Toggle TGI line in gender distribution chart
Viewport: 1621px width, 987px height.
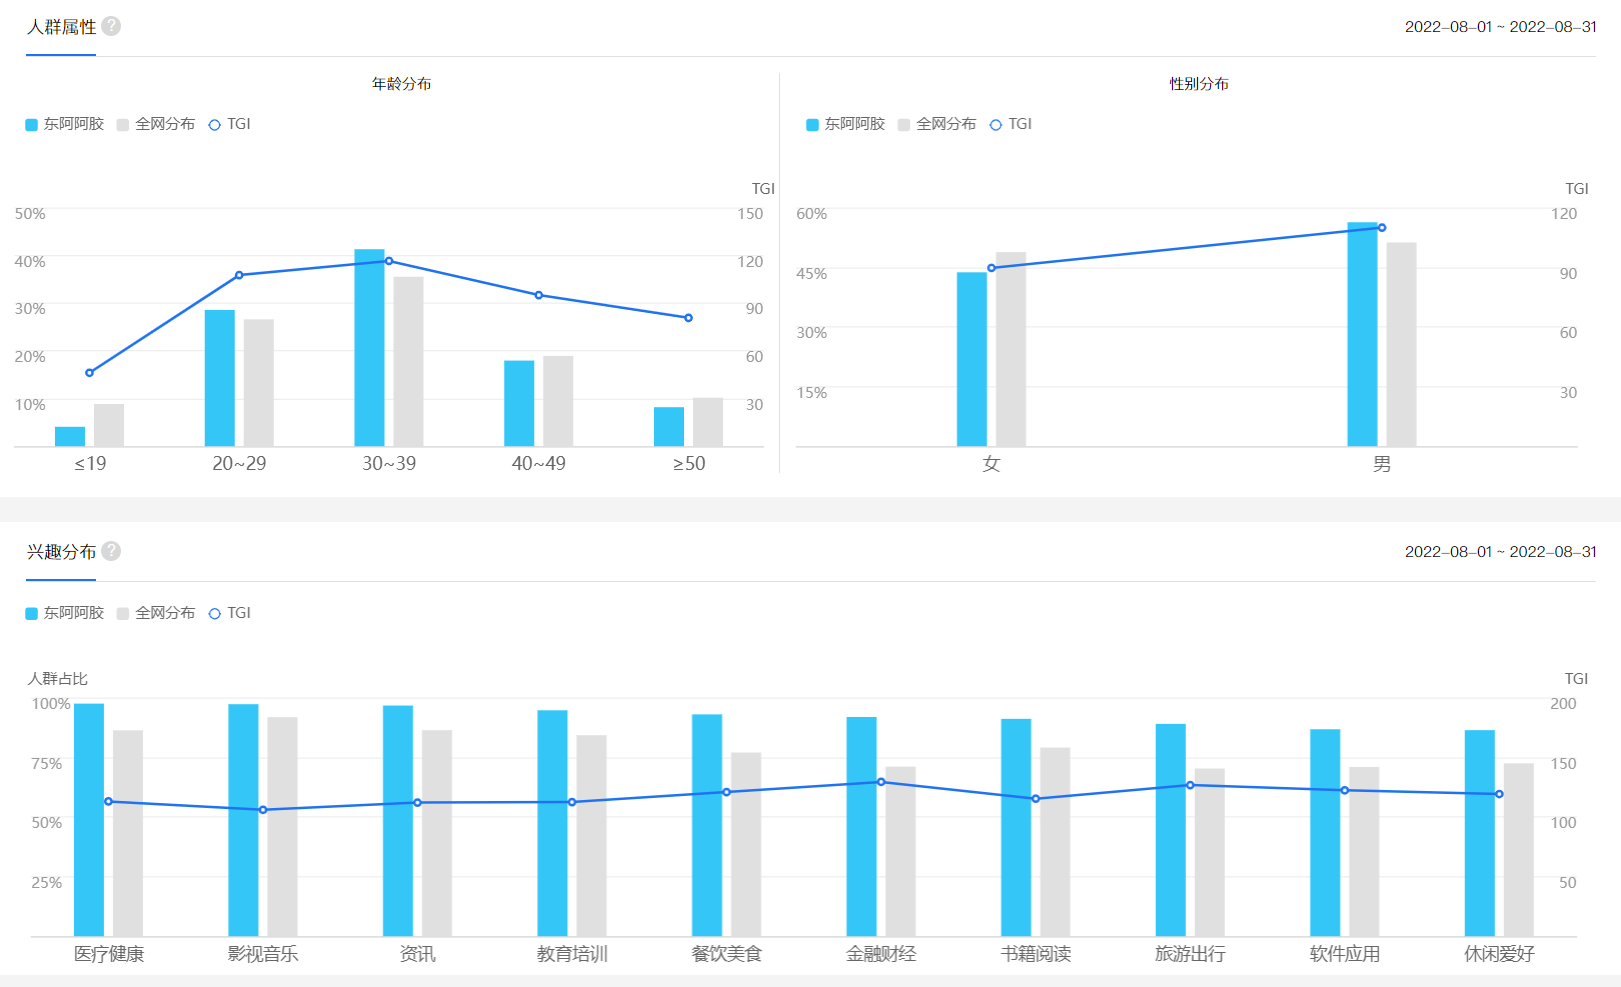tap(1010, 124)
